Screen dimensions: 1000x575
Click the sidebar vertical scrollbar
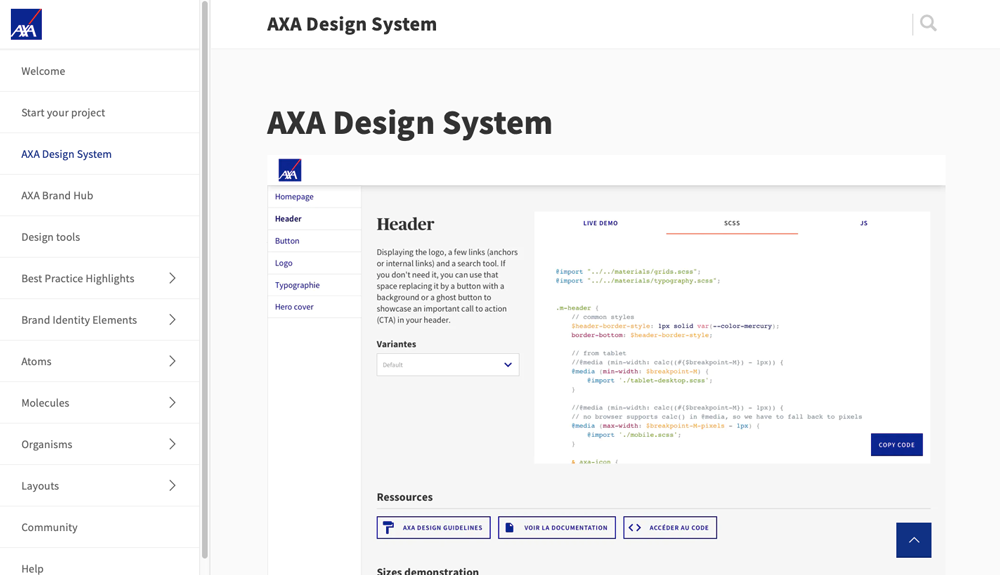[x=205, y=280]
